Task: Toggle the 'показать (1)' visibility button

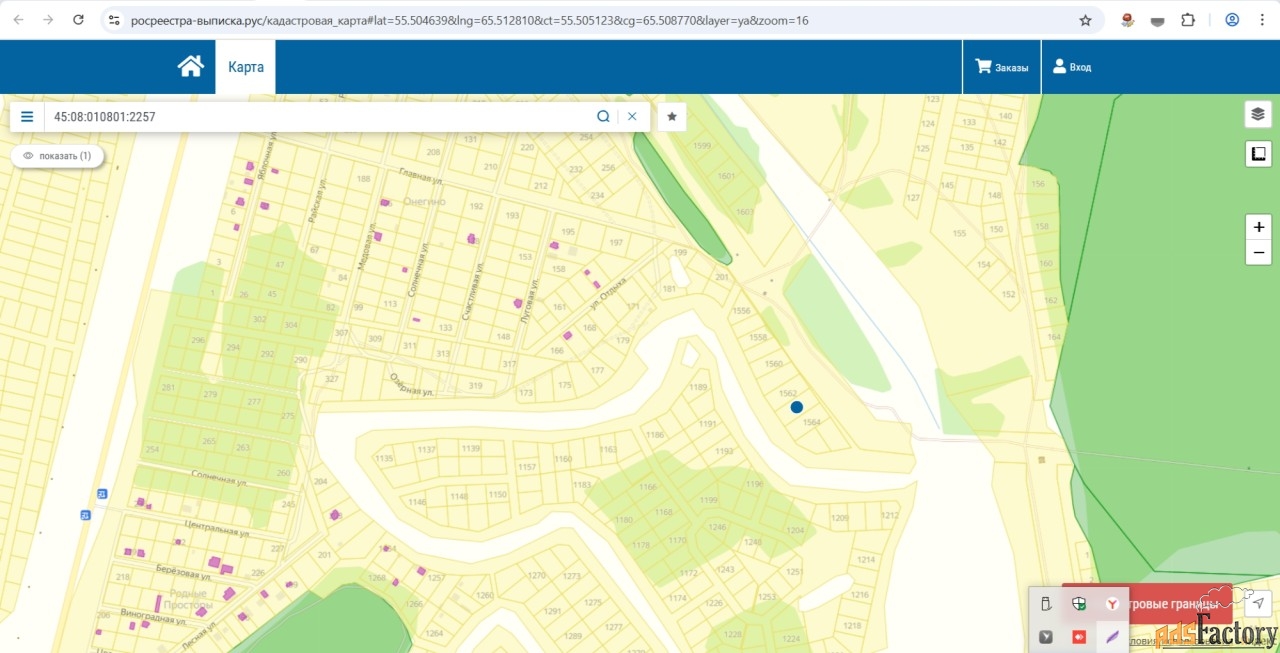Action: tap(57, 156)
